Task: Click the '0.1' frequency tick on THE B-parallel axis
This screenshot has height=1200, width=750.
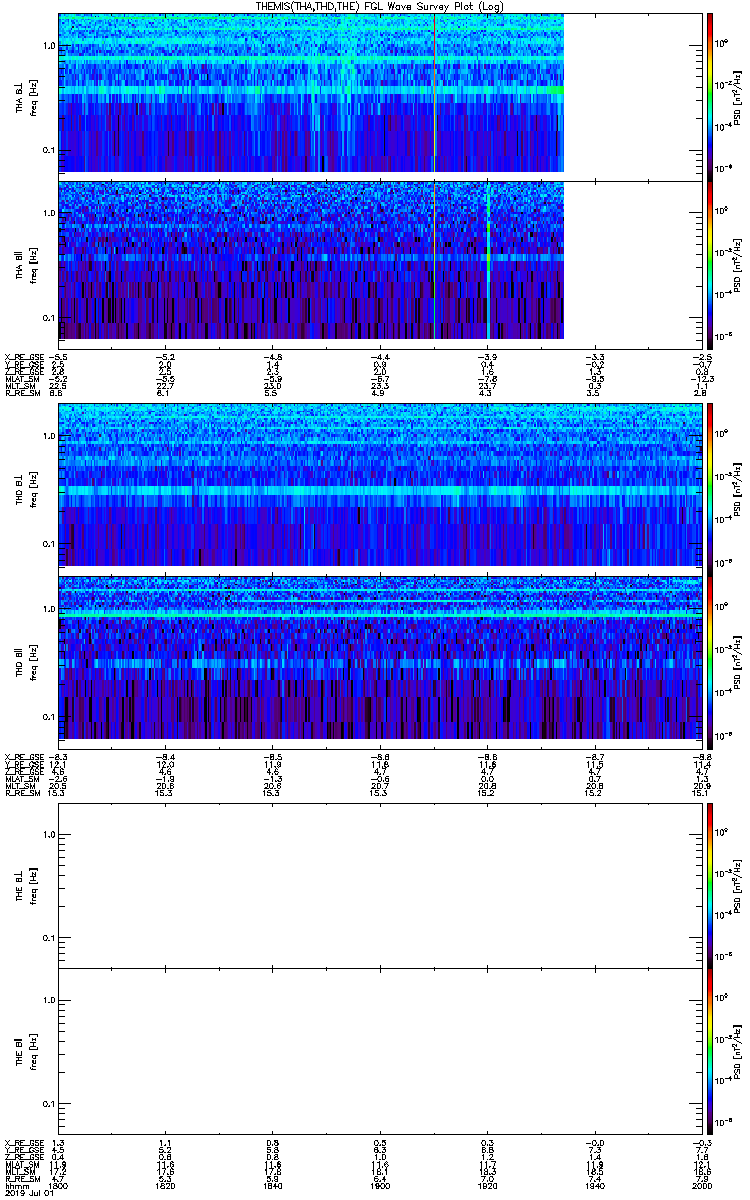Action: tap(47, 1104)
